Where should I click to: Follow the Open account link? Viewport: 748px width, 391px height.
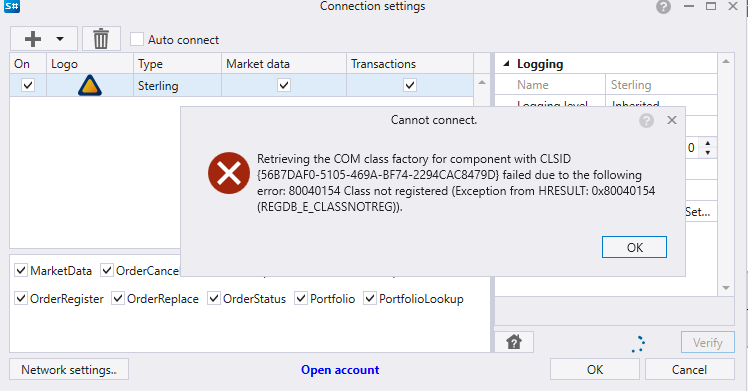click(x=340, y=370)
